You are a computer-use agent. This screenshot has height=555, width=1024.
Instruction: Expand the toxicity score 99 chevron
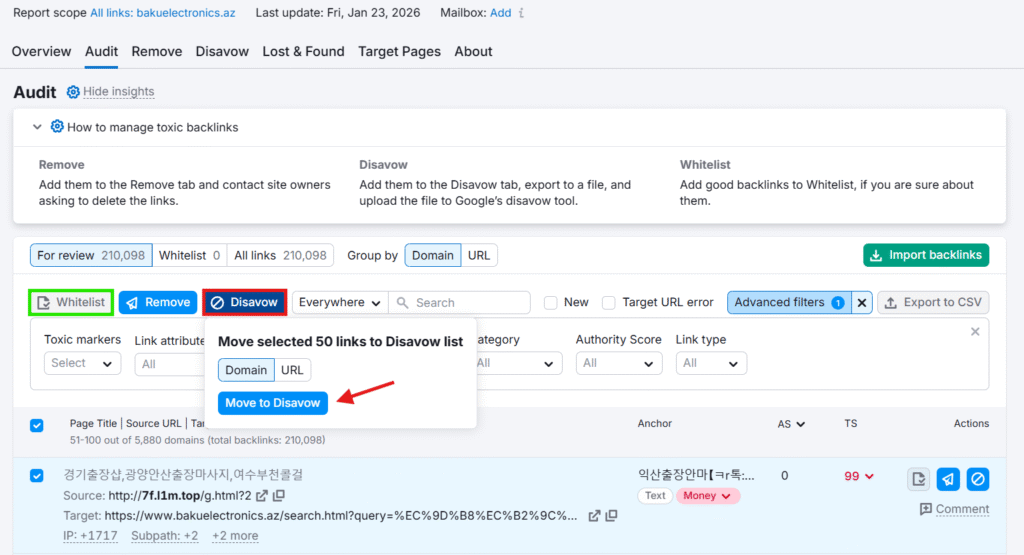pos(869,476)
